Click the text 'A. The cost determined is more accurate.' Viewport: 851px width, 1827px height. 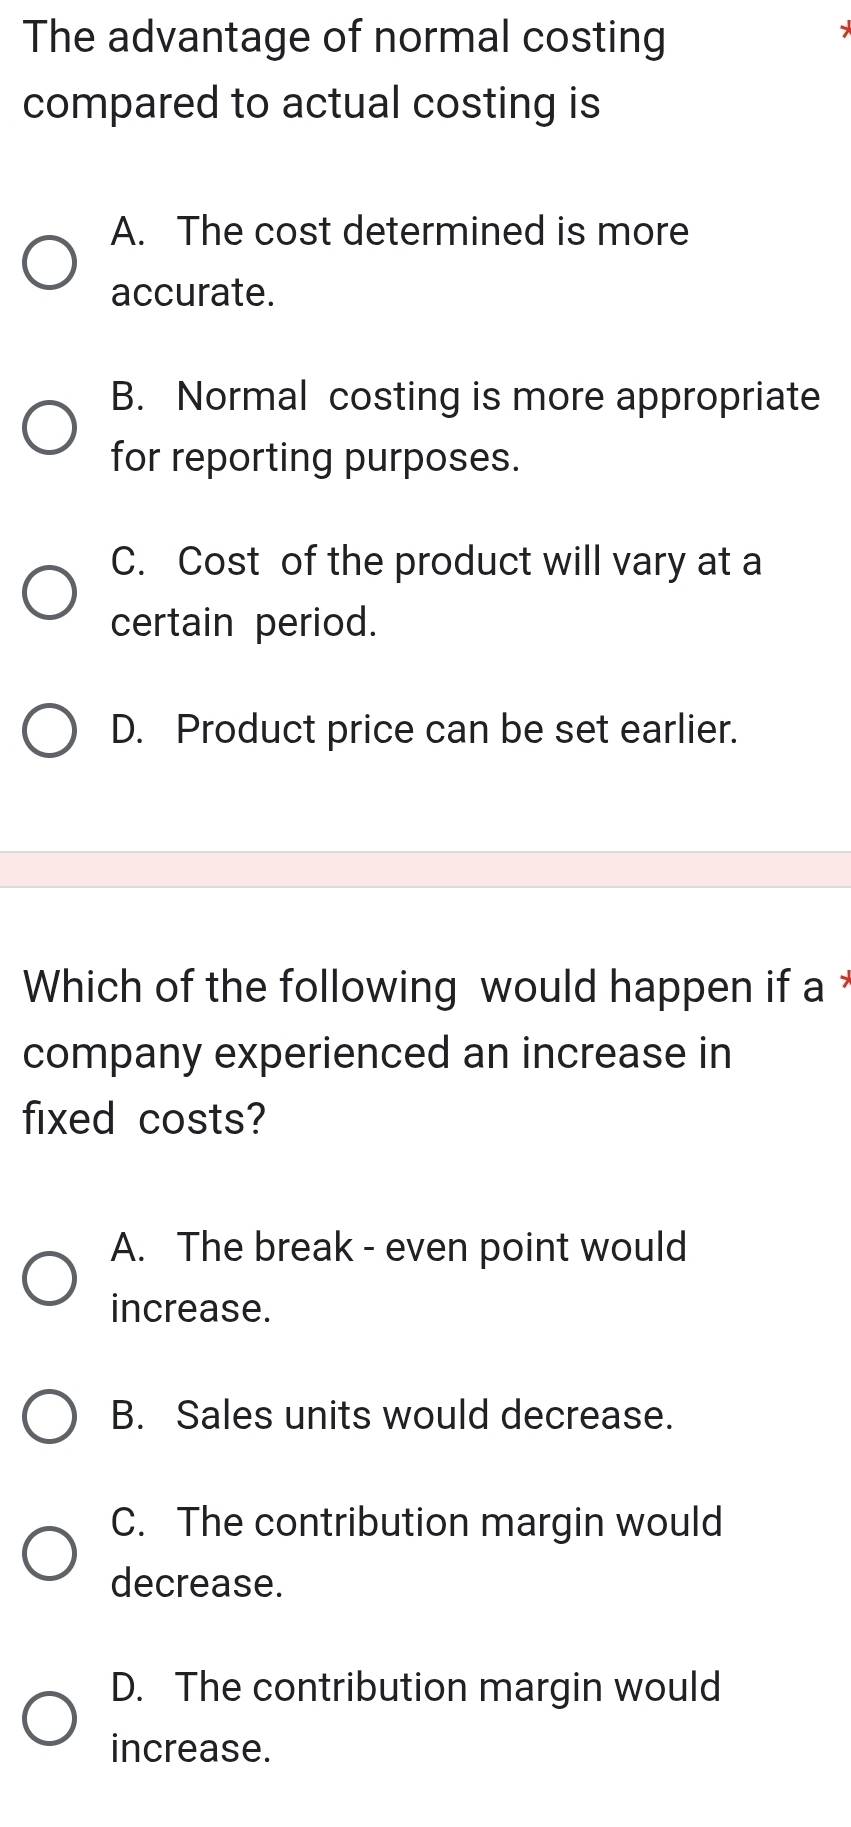[400, 262]
